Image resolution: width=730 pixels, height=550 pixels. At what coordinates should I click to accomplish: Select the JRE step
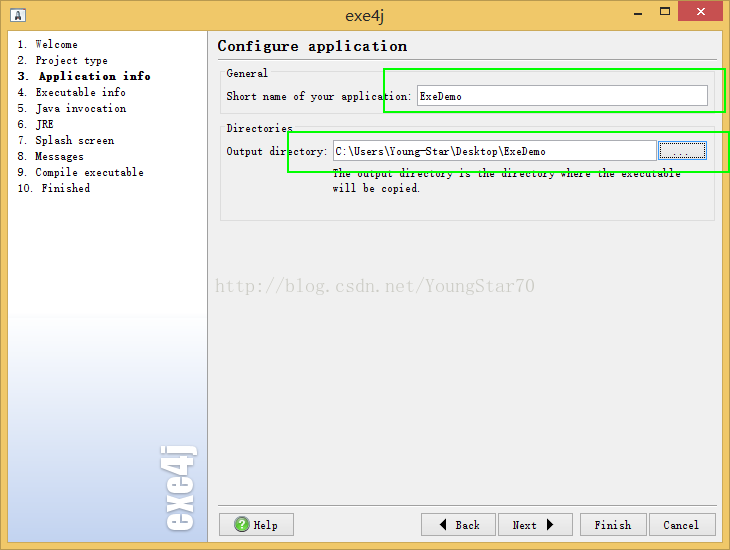coord(35,124)
